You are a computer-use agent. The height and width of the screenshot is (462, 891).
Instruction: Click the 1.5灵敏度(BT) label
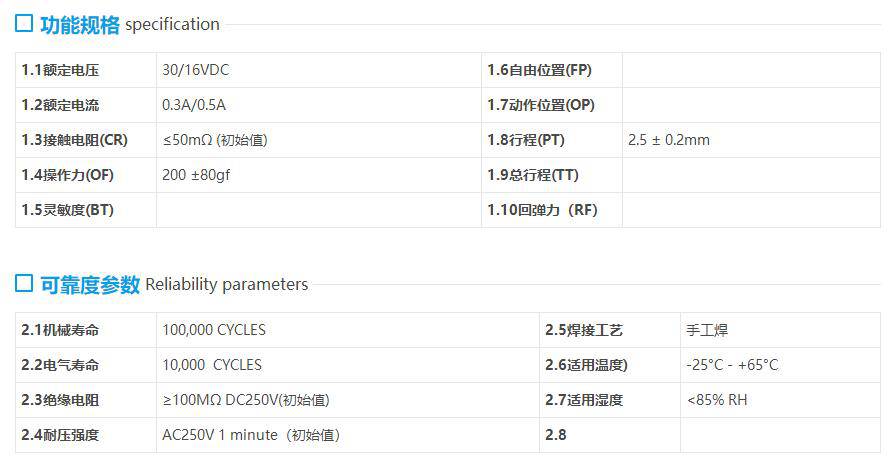click(68, 210)
